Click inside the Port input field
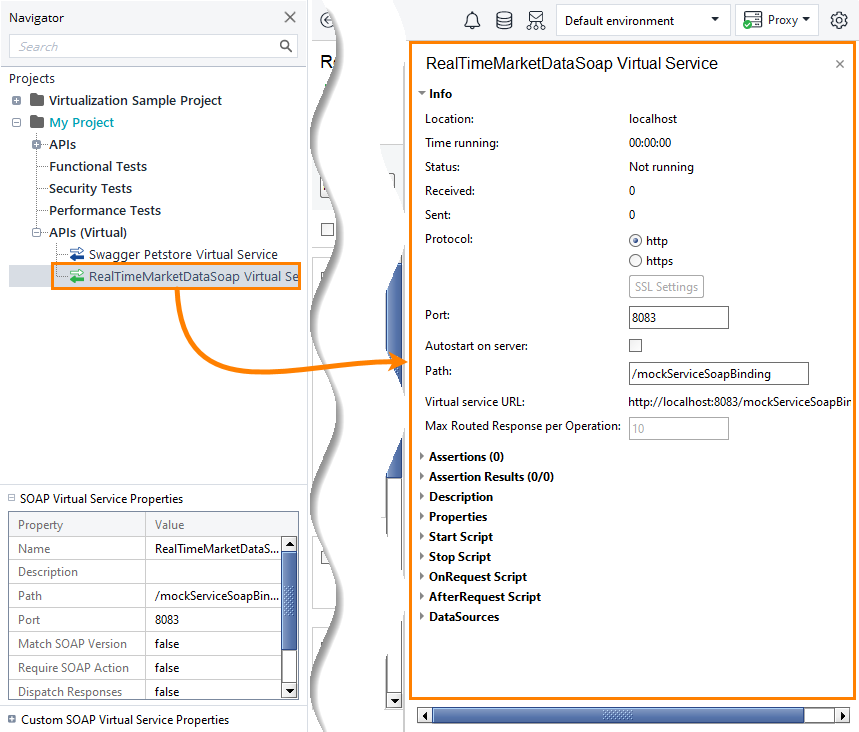 tap(678, 317)
